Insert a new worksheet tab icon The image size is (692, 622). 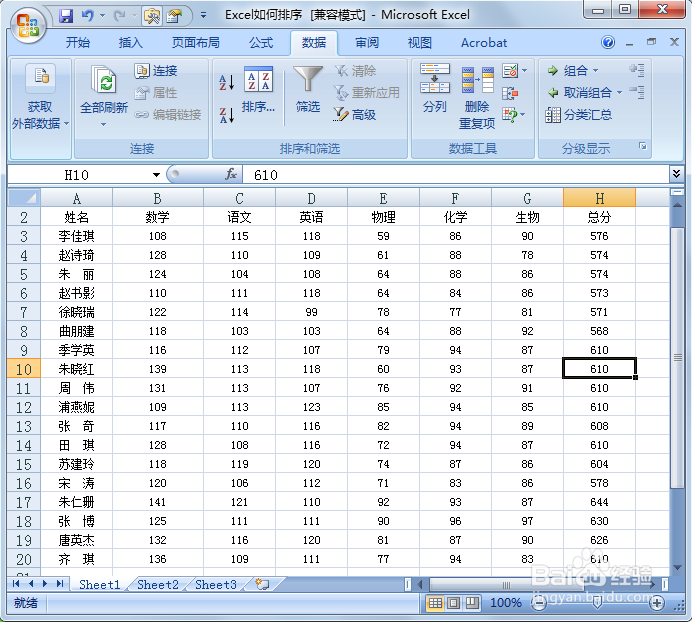coord(263,584)
